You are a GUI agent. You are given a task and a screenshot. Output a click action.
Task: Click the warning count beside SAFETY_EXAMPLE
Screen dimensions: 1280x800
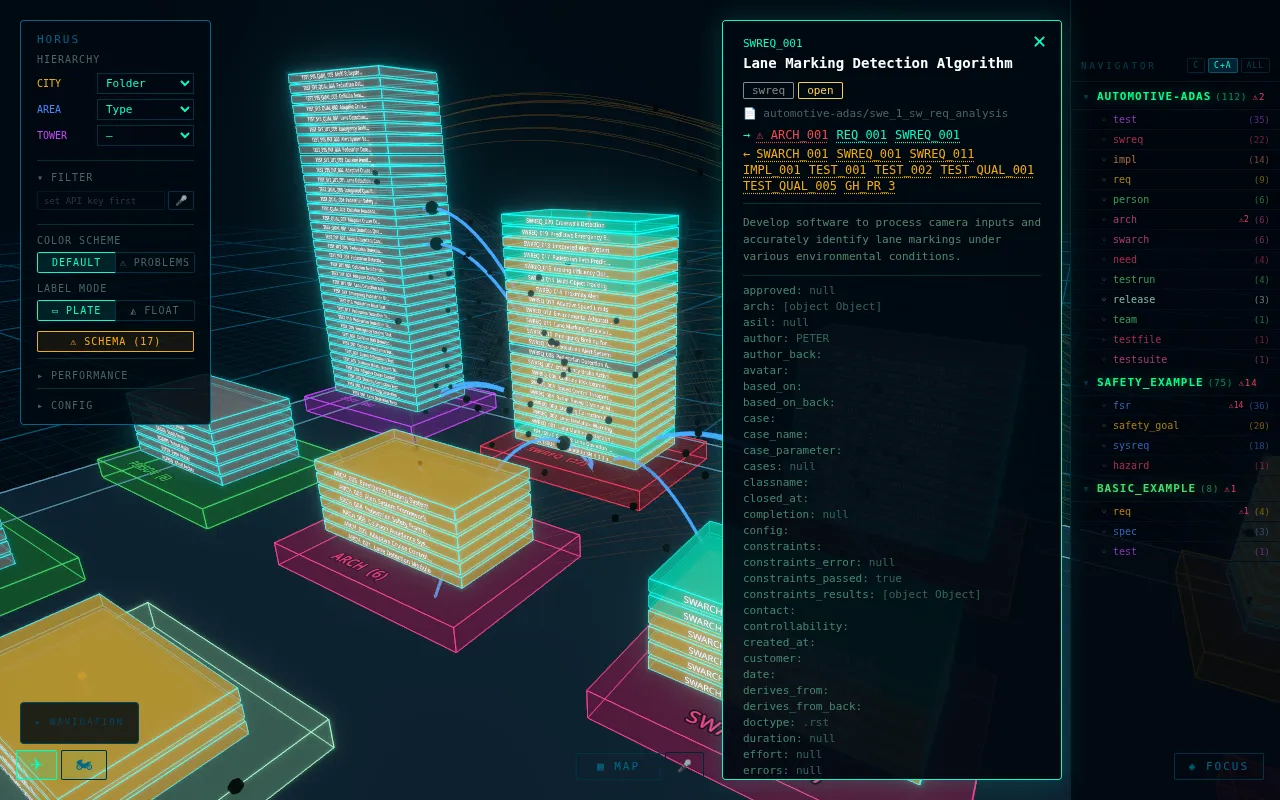tap(1247, 383)
